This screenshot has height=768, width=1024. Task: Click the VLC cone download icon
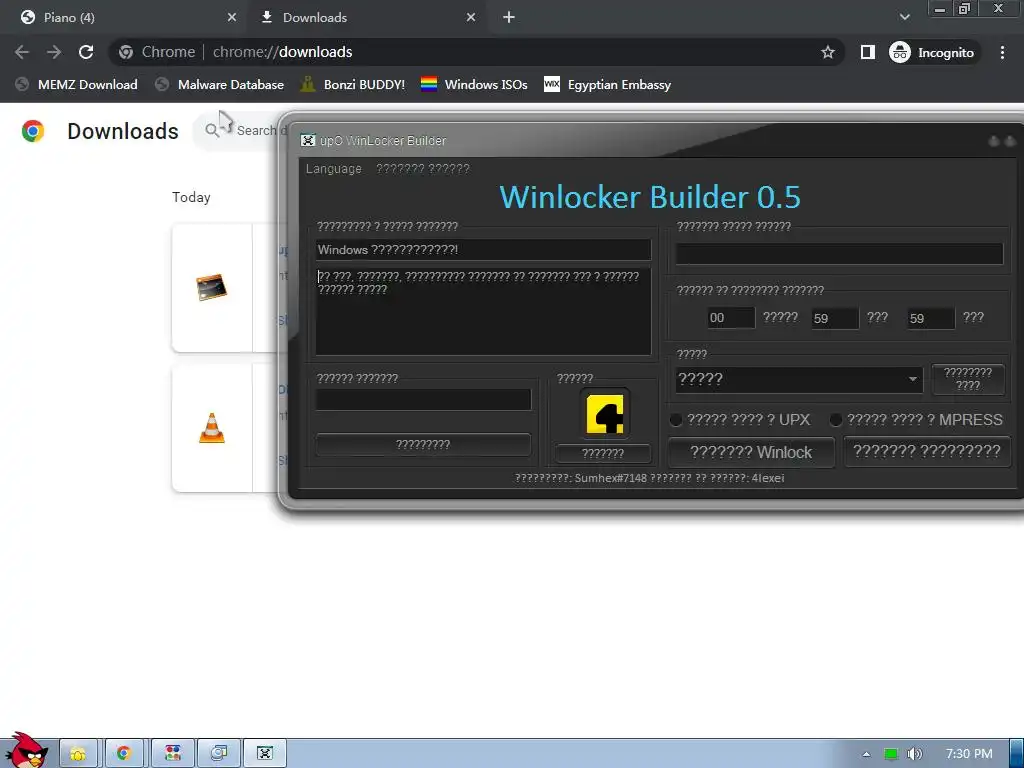tap(212, 428)
